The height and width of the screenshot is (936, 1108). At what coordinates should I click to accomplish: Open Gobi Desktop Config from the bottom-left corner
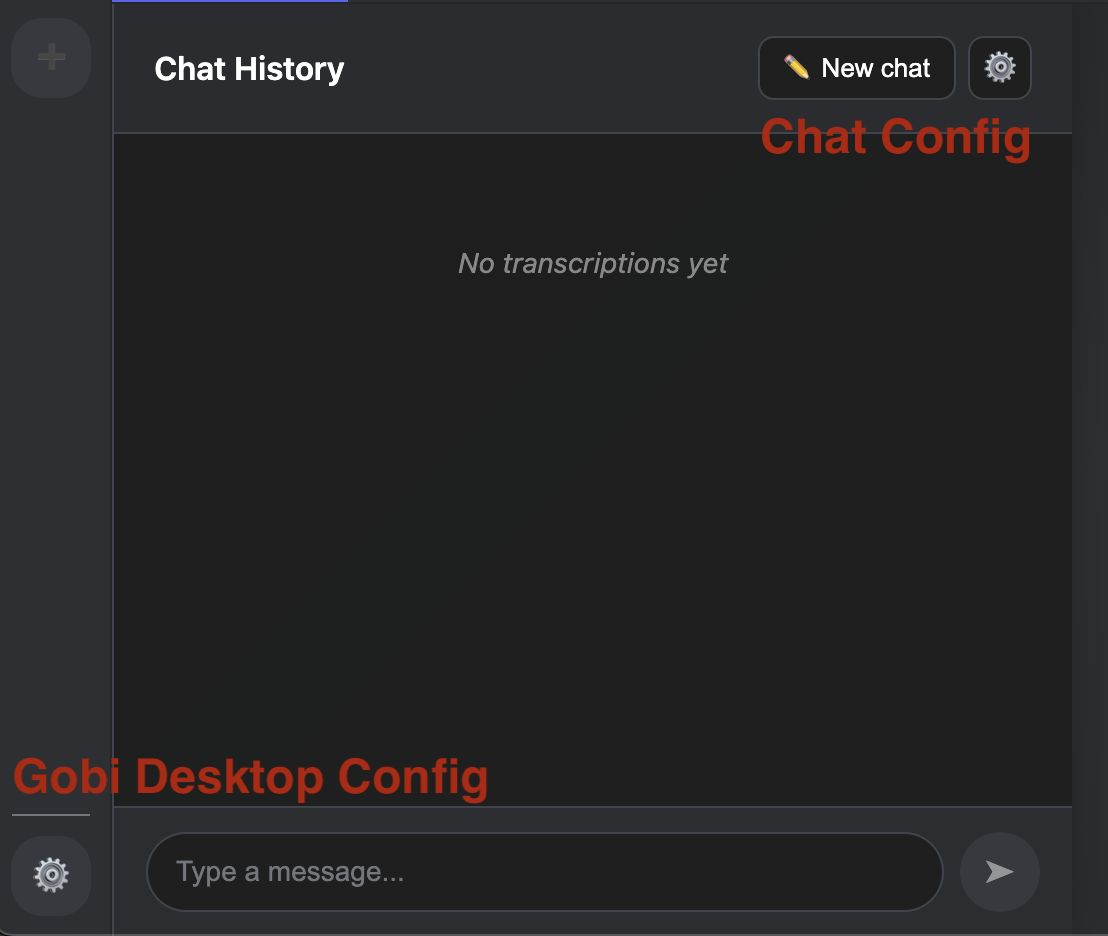[x=50, y=876]
